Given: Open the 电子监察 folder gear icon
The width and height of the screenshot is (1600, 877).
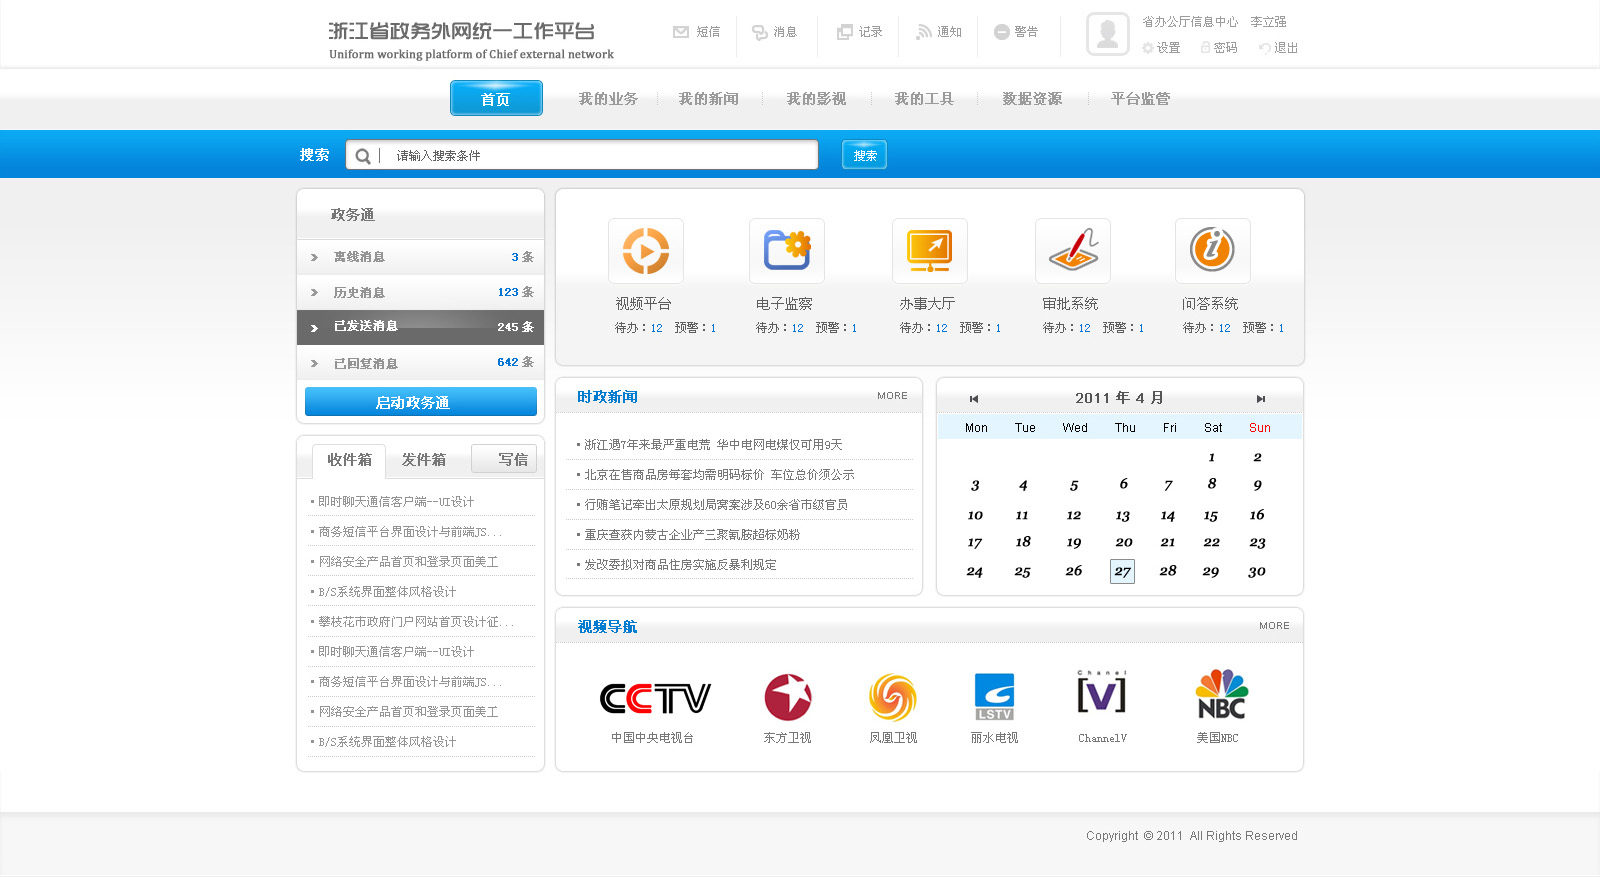Looking at the screenshot, I should 787,251.
